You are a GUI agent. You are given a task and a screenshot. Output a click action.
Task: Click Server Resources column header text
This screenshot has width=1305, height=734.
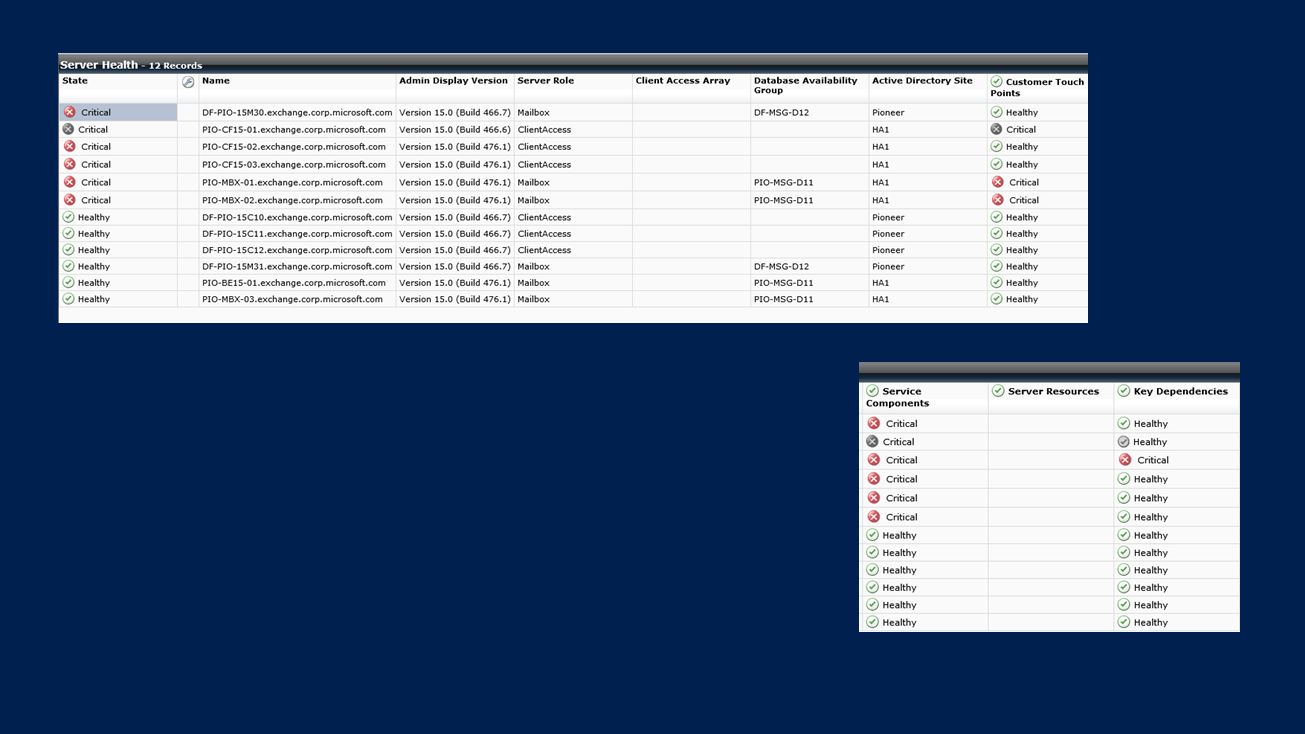[1053, 391]
